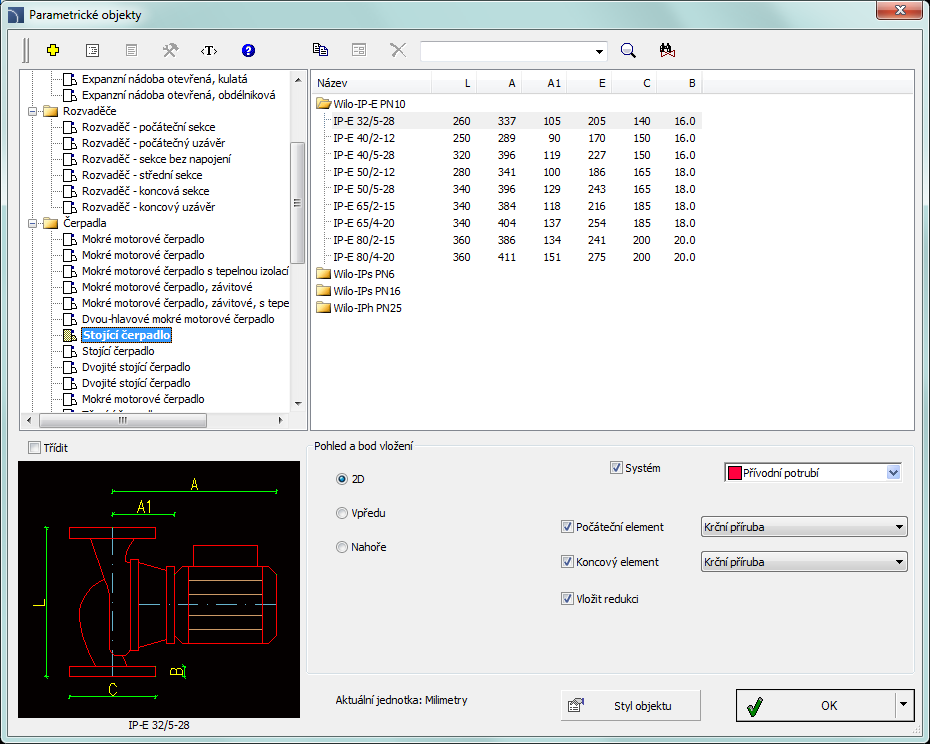Click icon beside Expanzní nádoba otevřená, obdélníková
The height and width of the screenshot is (744, 930).
click(70, 95)
